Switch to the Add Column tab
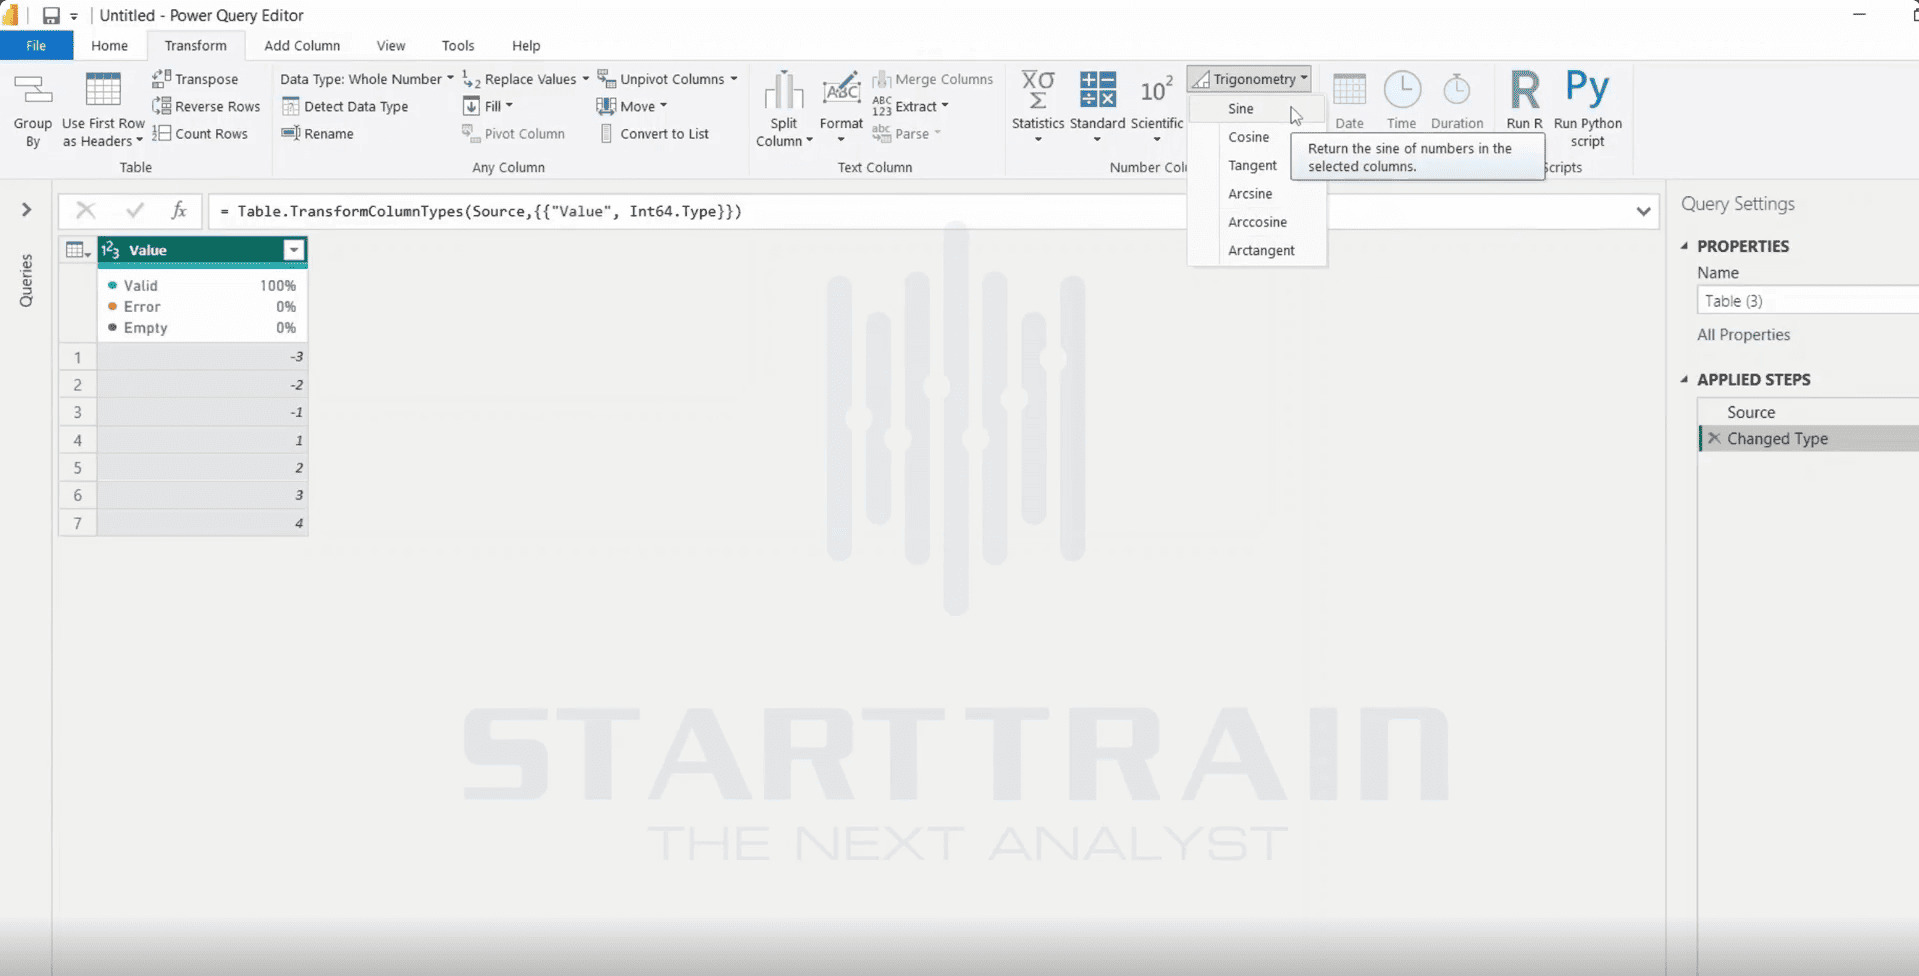The width and height of the screenshot is (1919, 976). (302, 45)
